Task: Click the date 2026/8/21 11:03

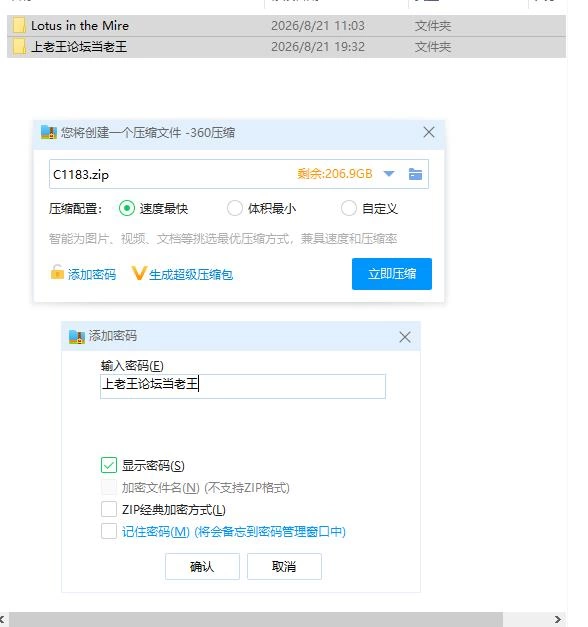Action: [318, 26]
